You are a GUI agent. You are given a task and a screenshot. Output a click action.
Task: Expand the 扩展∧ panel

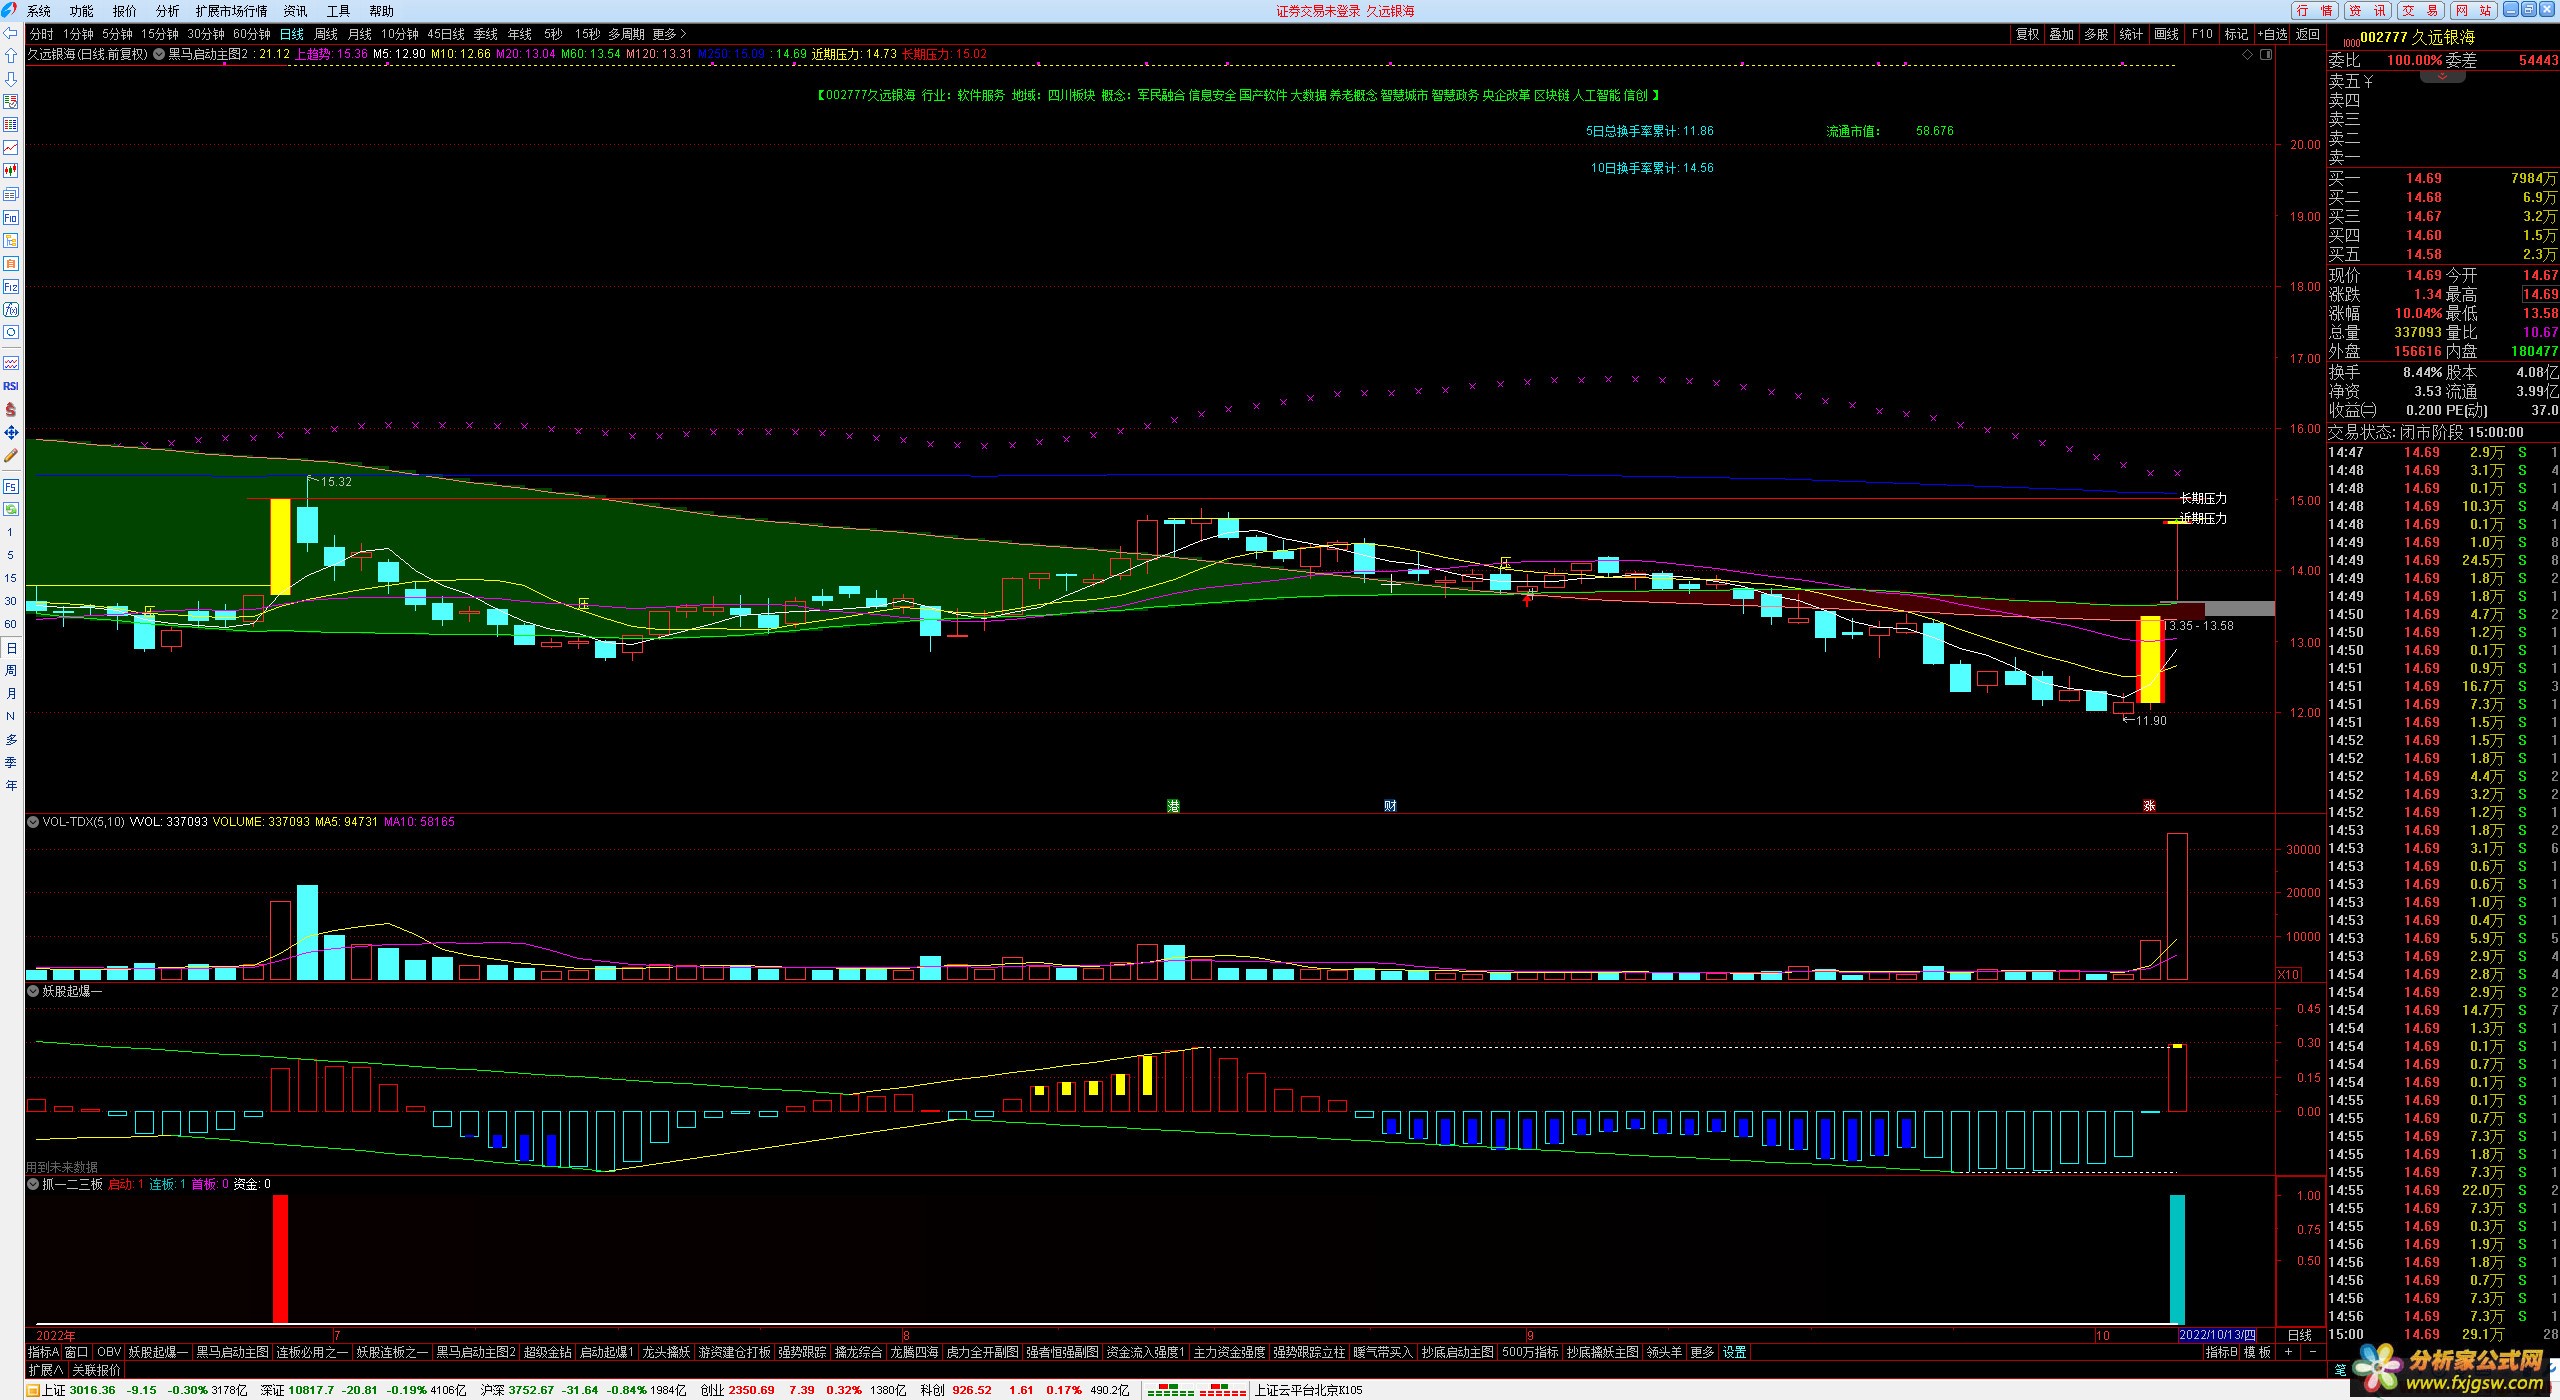46,1370
